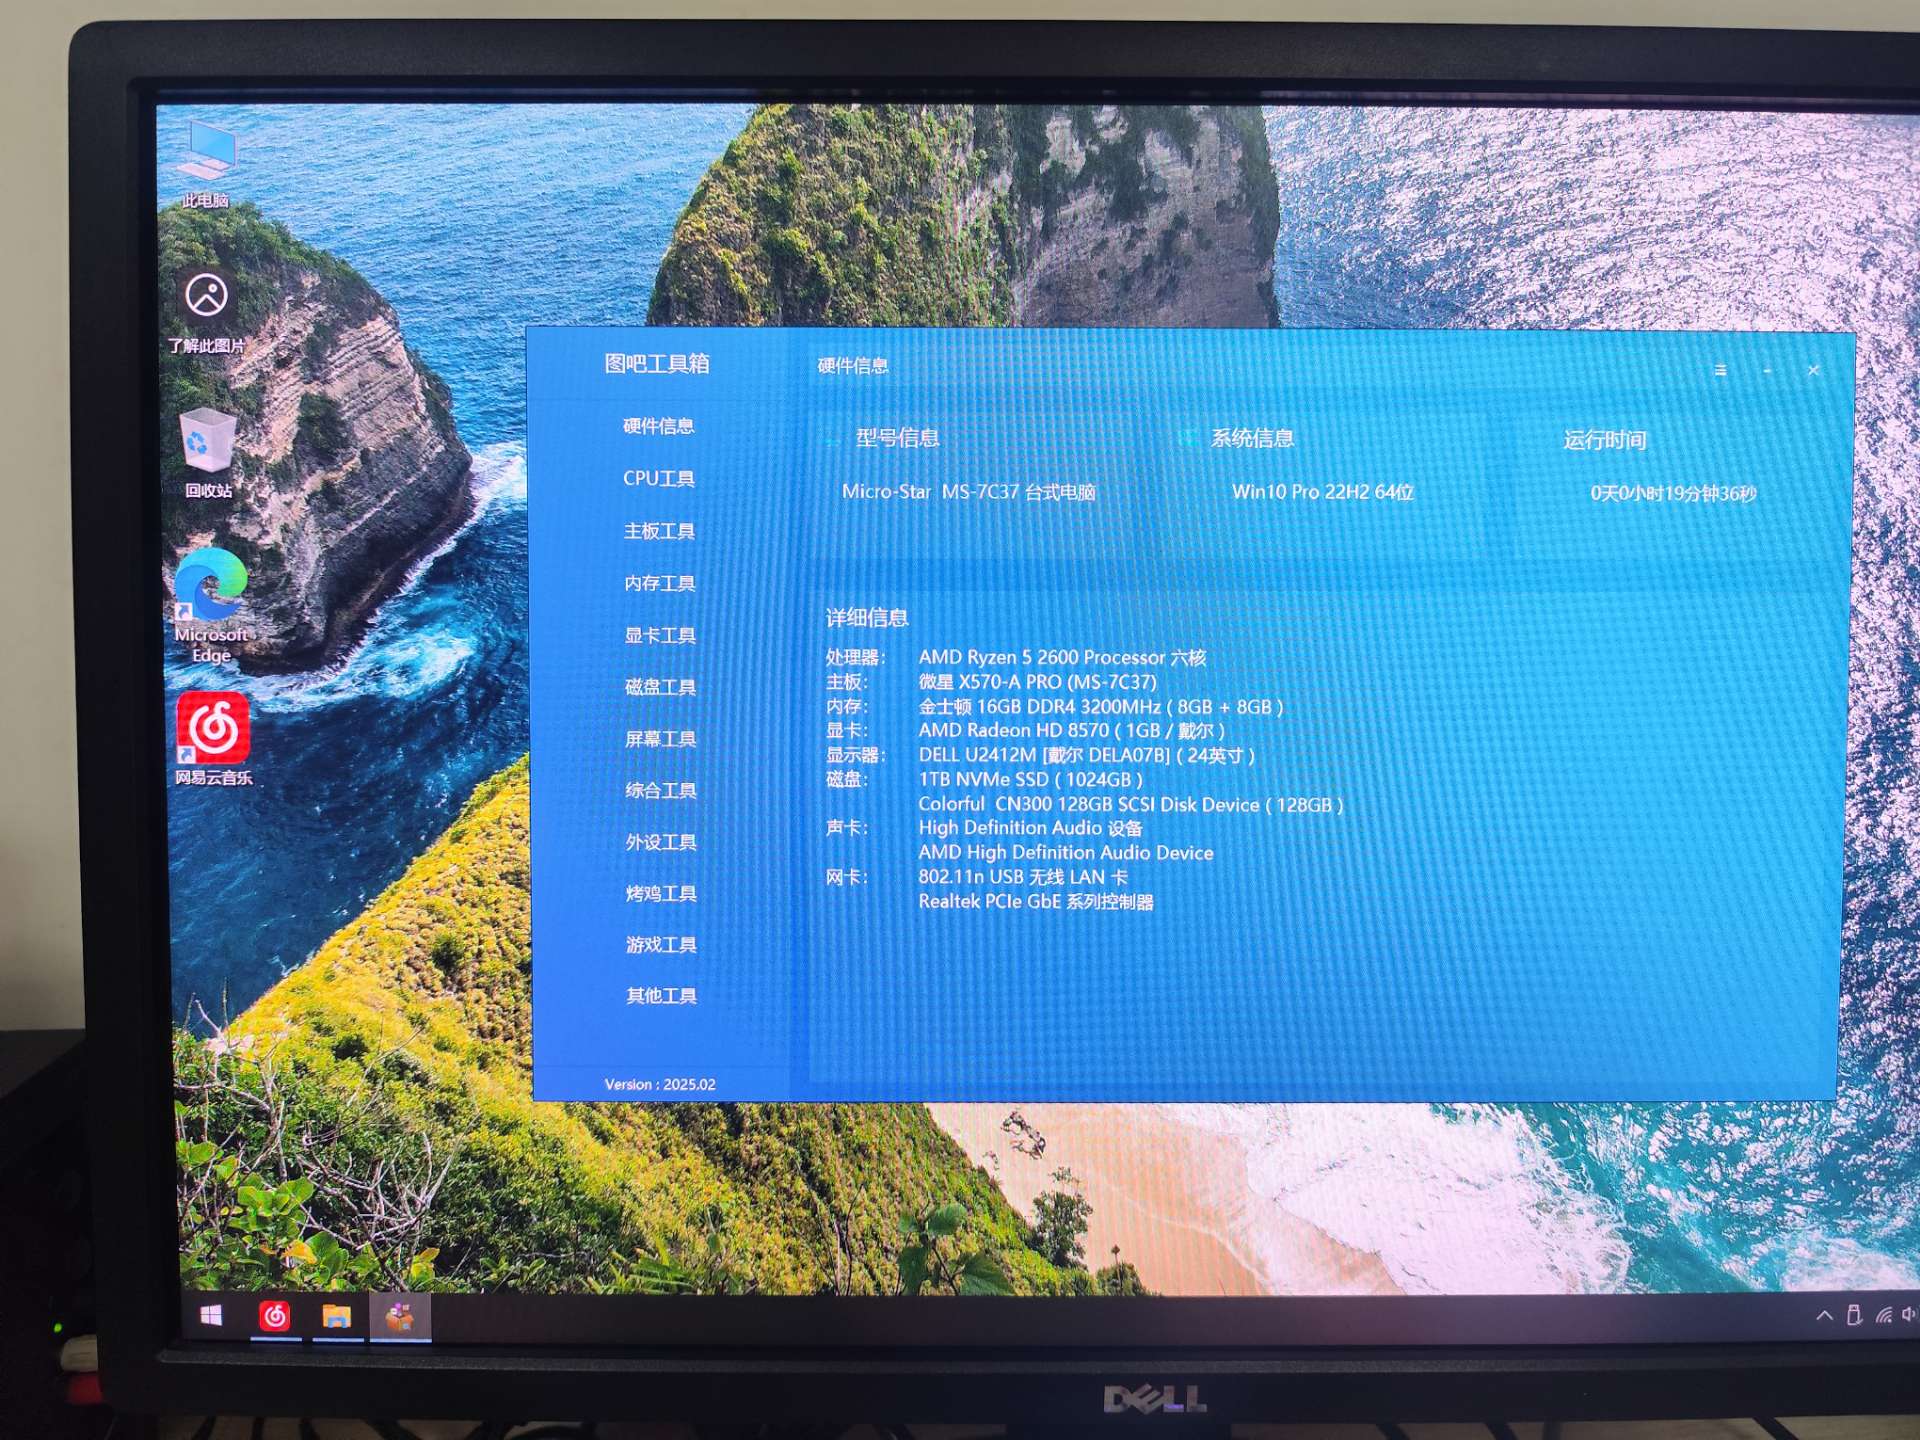This screenshot has width=1920, height=1440.
Task: Click the Win10 Pro 22H2 64位 text
Action: (1323, 492)
